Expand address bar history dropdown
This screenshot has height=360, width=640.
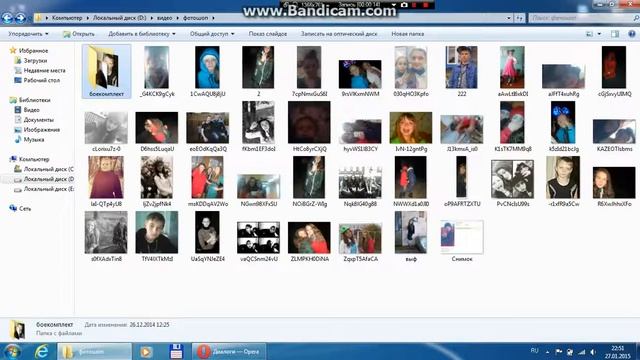pyautogui.click(x=509, y=18)
